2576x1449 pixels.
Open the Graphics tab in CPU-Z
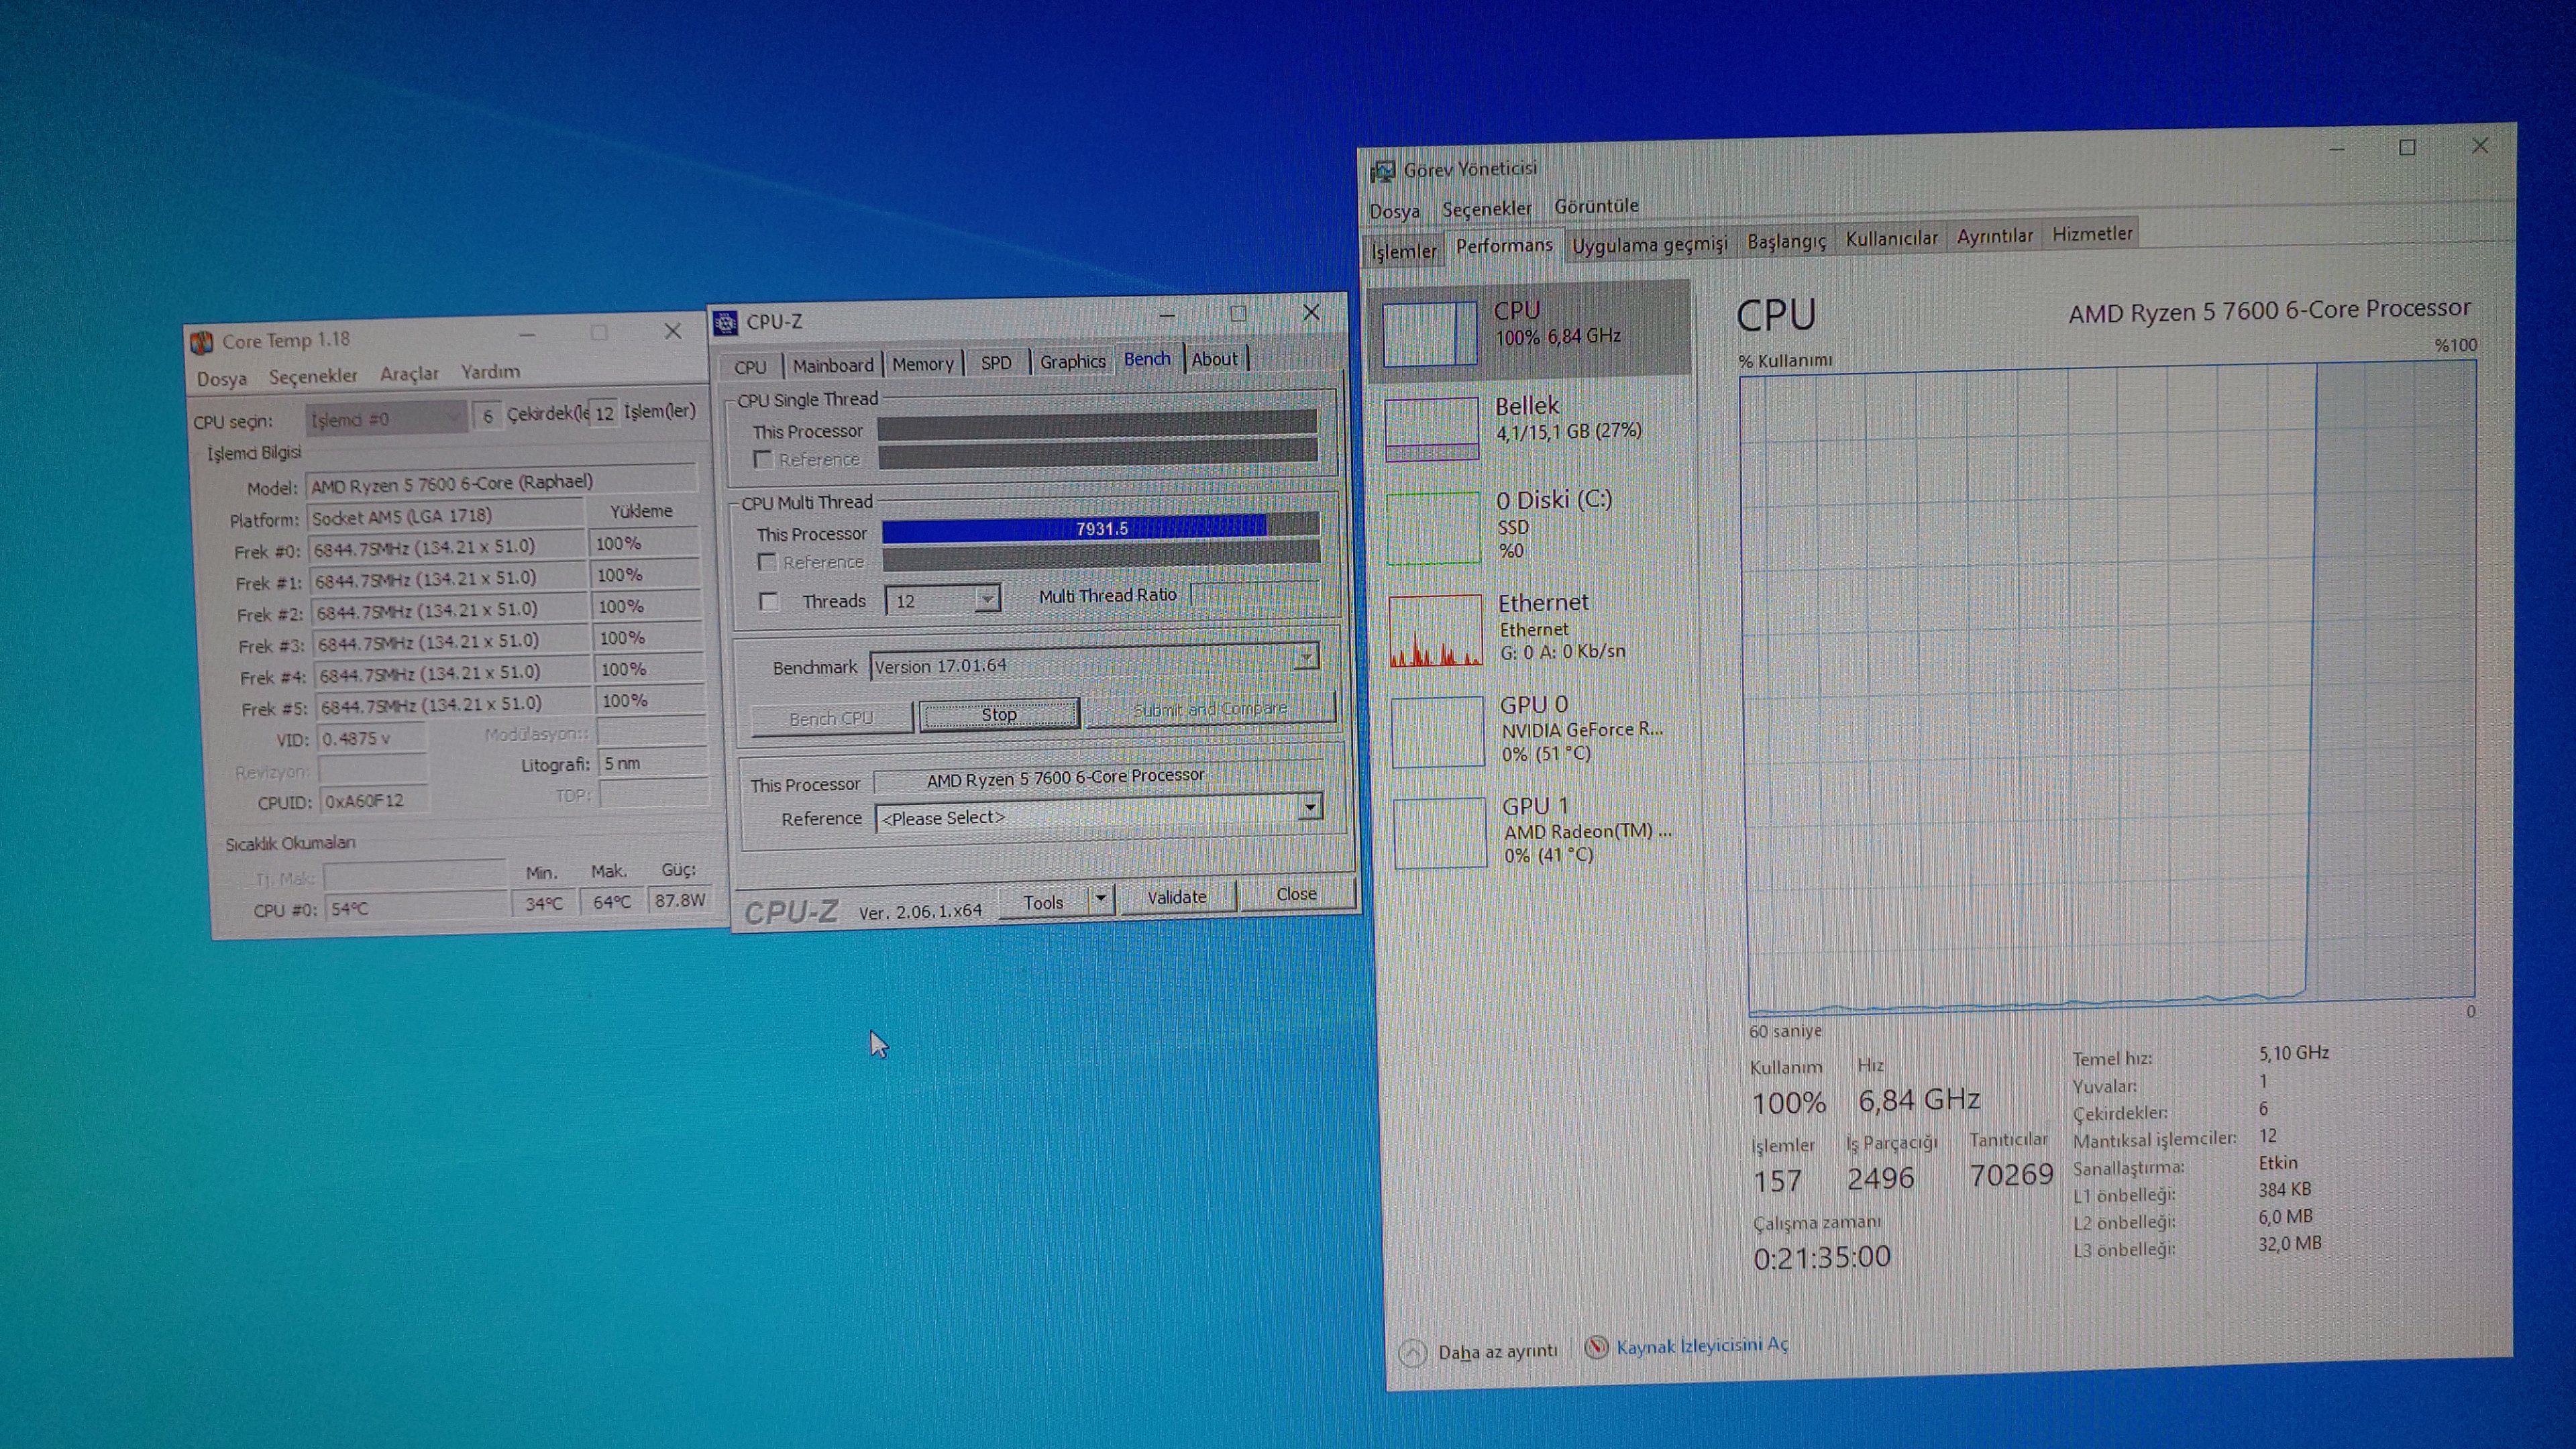coord(1072,361)
